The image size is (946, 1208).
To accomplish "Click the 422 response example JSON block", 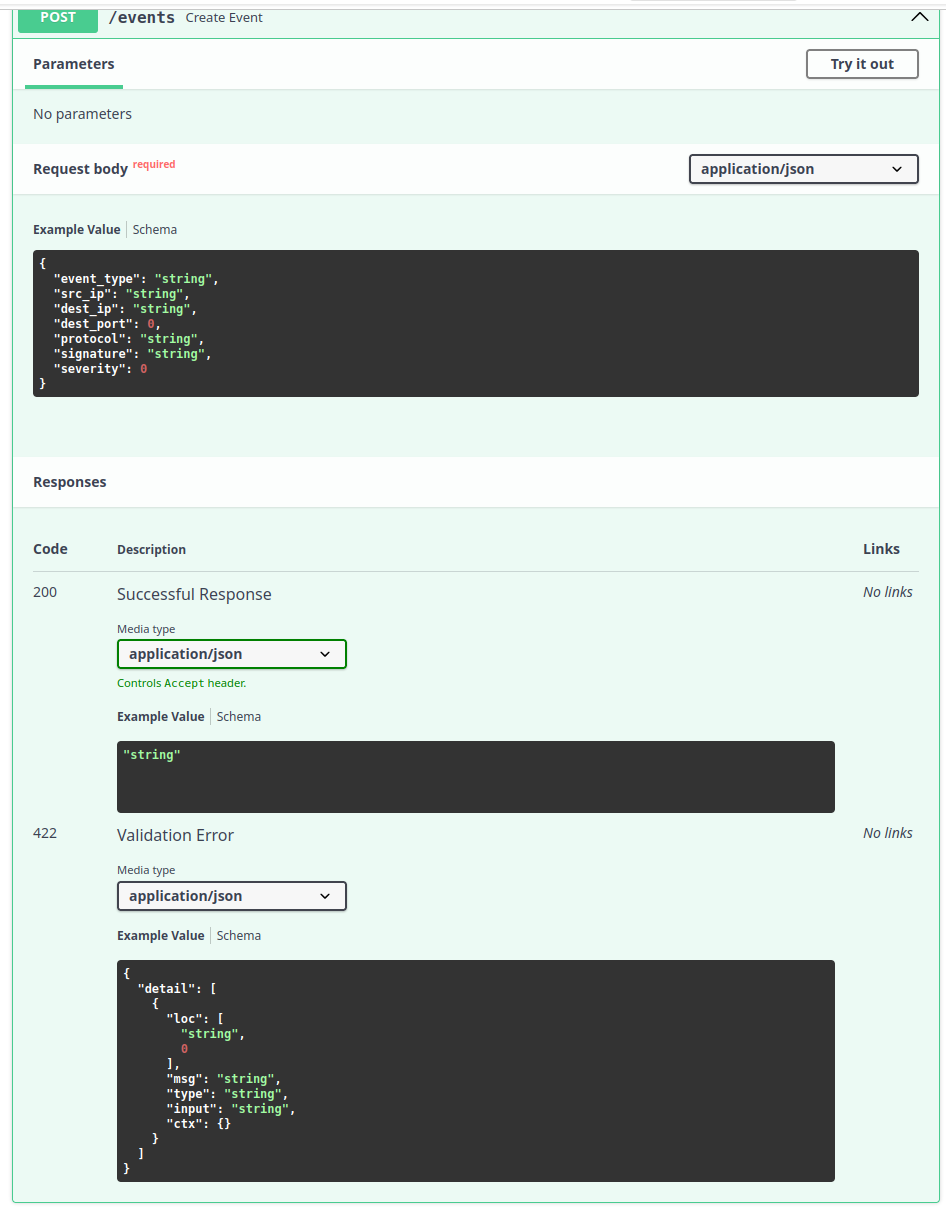I will click(476, 1071).
